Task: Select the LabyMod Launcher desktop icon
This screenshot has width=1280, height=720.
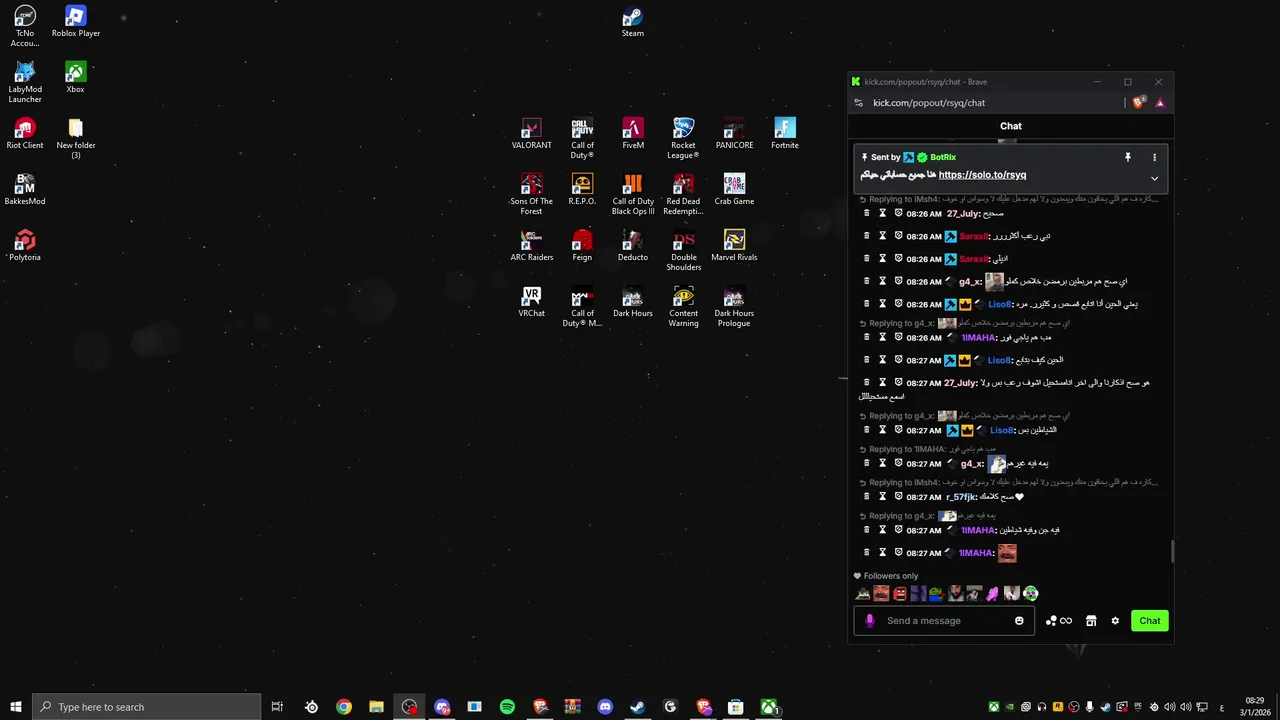Action: point(25,82)
